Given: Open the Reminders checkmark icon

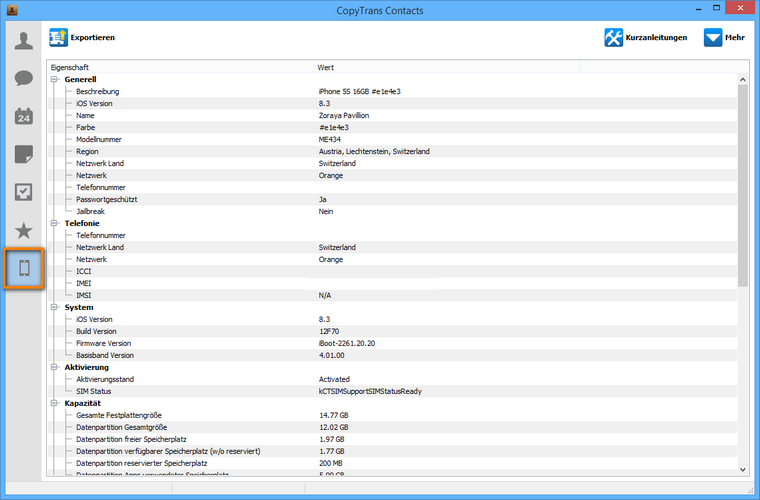Looking at the screenshot, I should [x=24, y=192].
